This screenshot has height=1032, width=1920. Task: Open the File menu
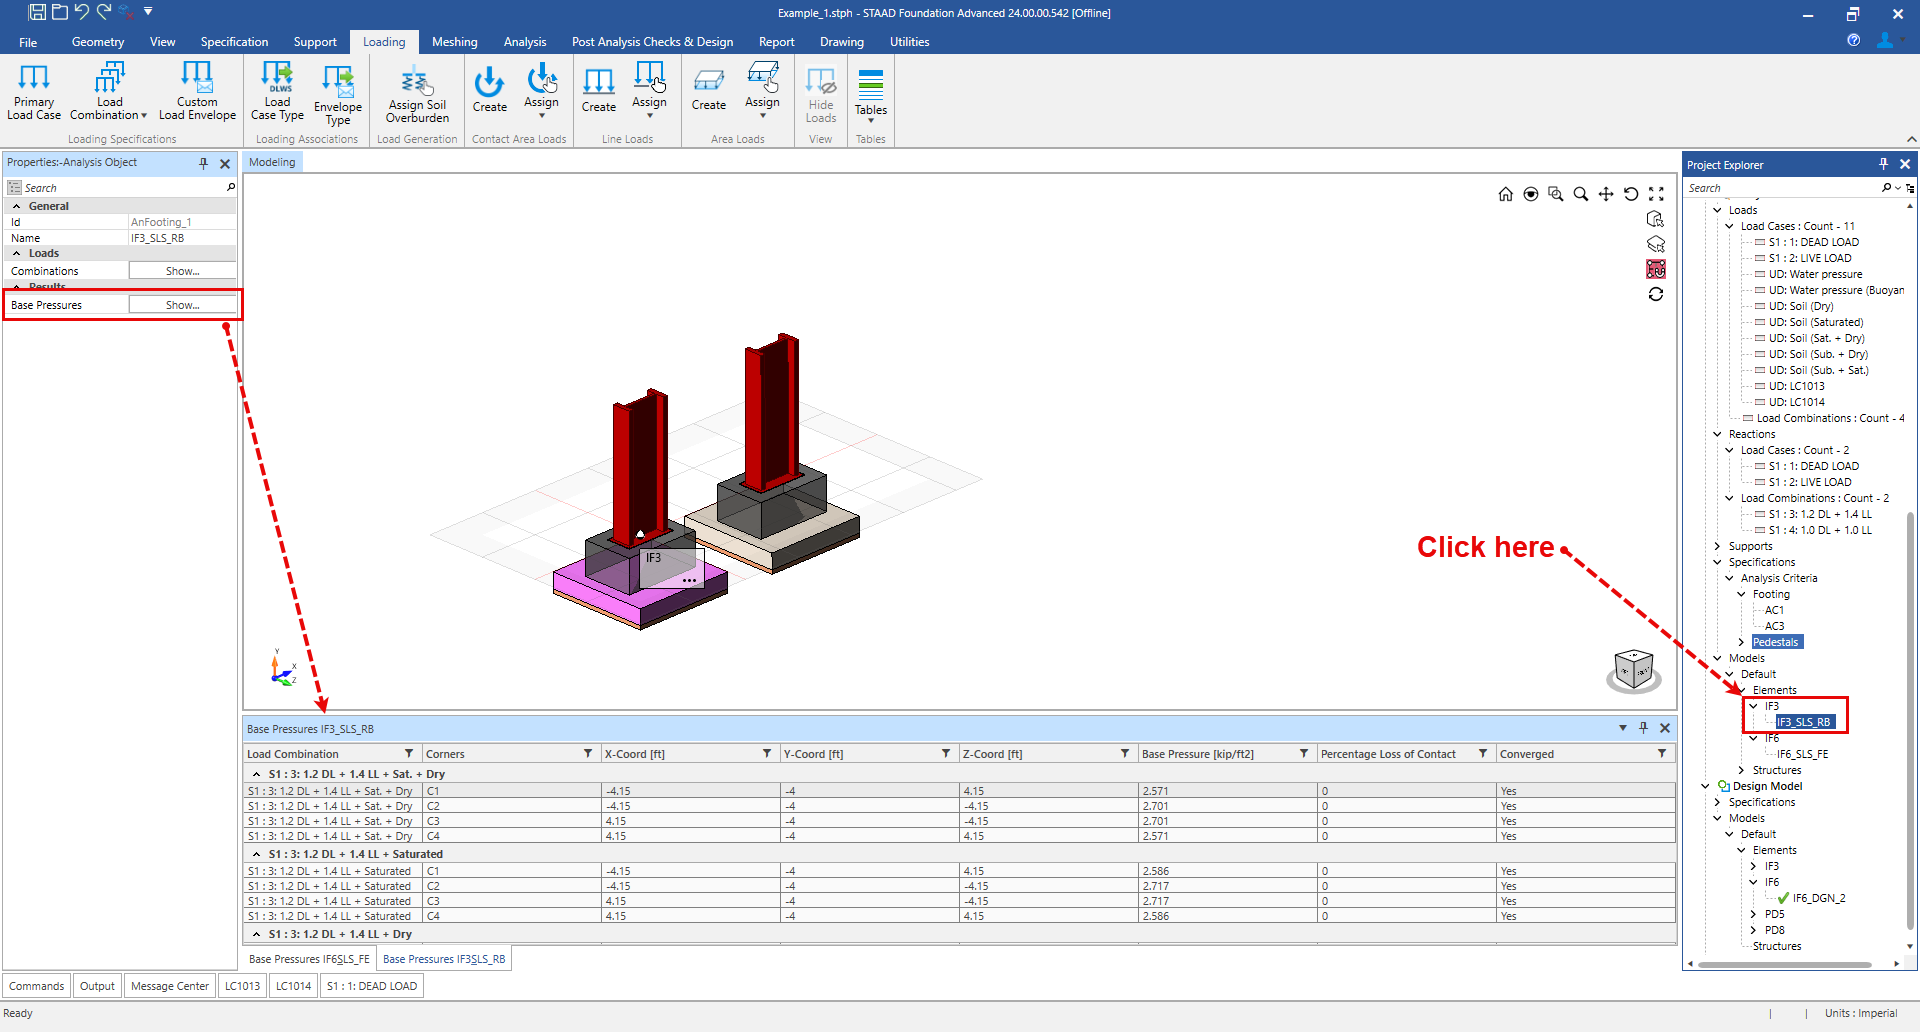(28, 42)
